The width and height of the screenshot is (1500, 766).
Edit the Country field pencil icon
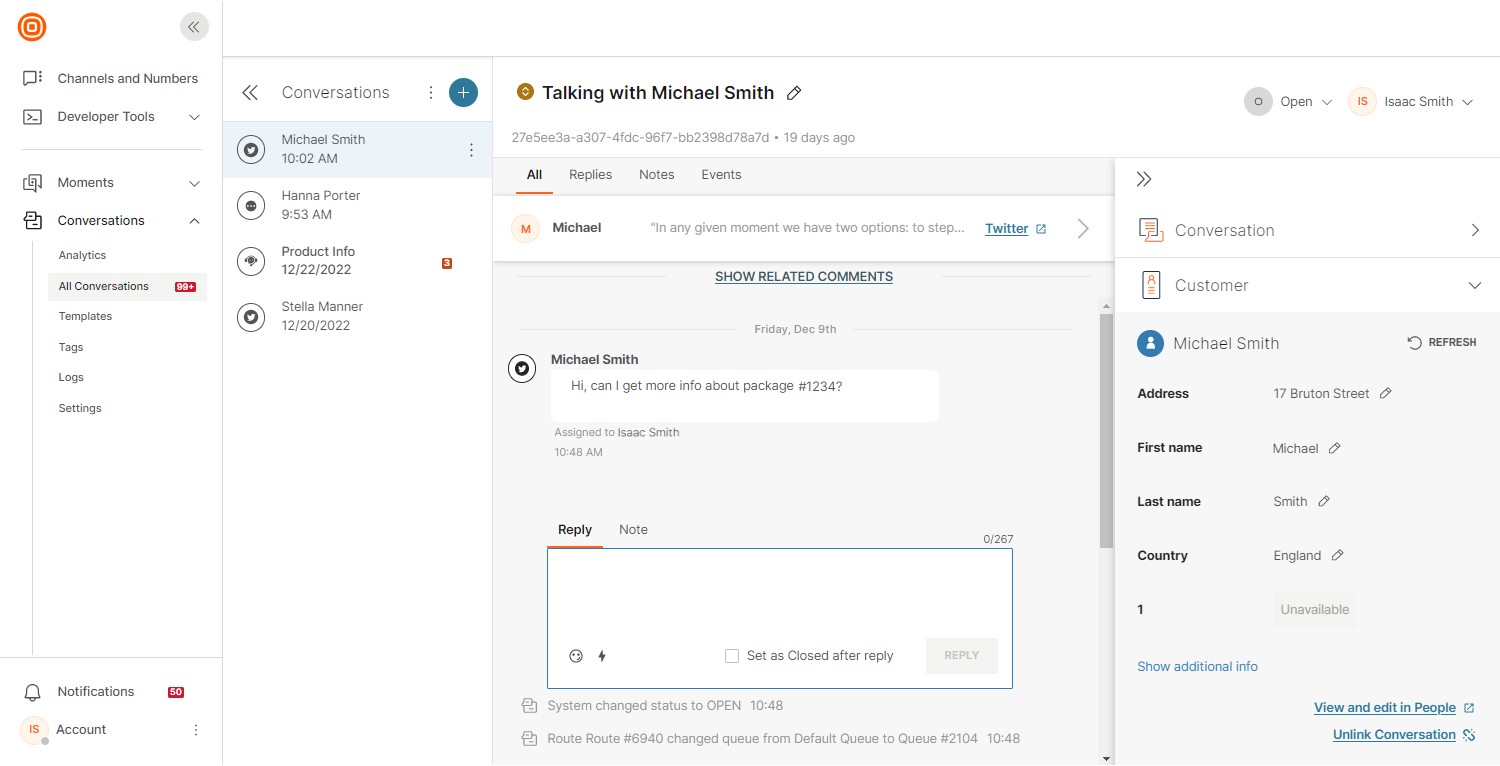pos(1337,556)
